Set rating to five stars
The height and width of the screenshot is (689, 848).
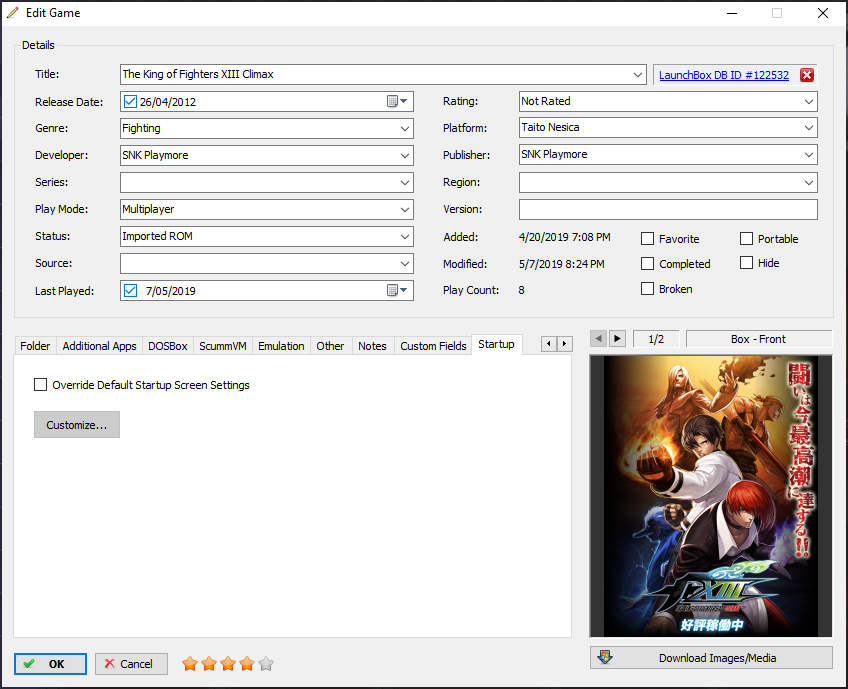coord(266,664)
